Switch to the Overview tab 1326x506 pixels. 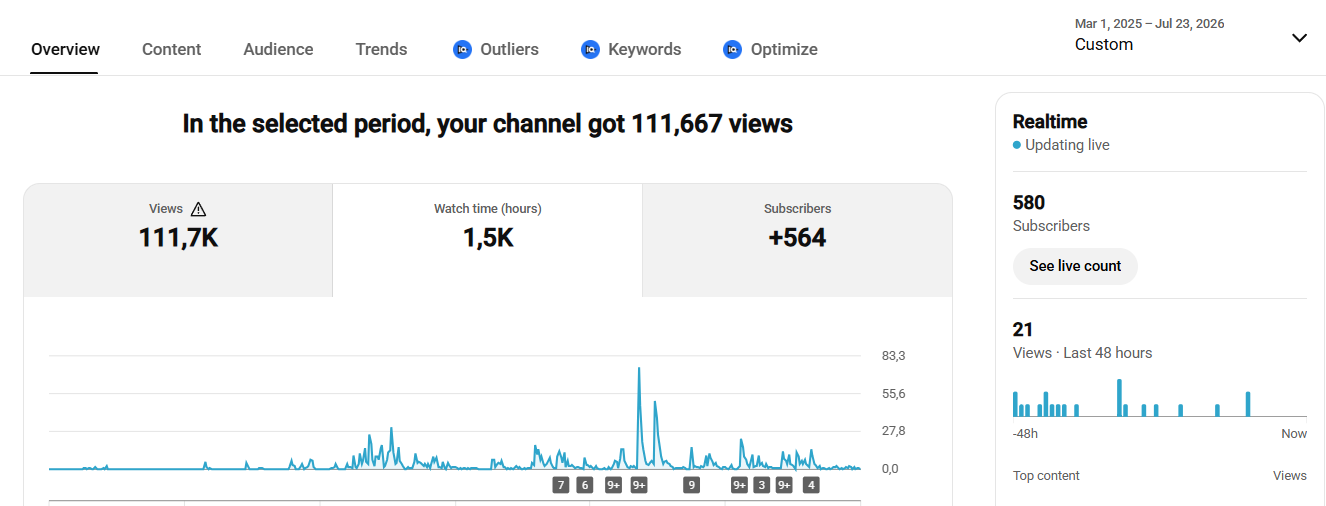pos(66,49)
